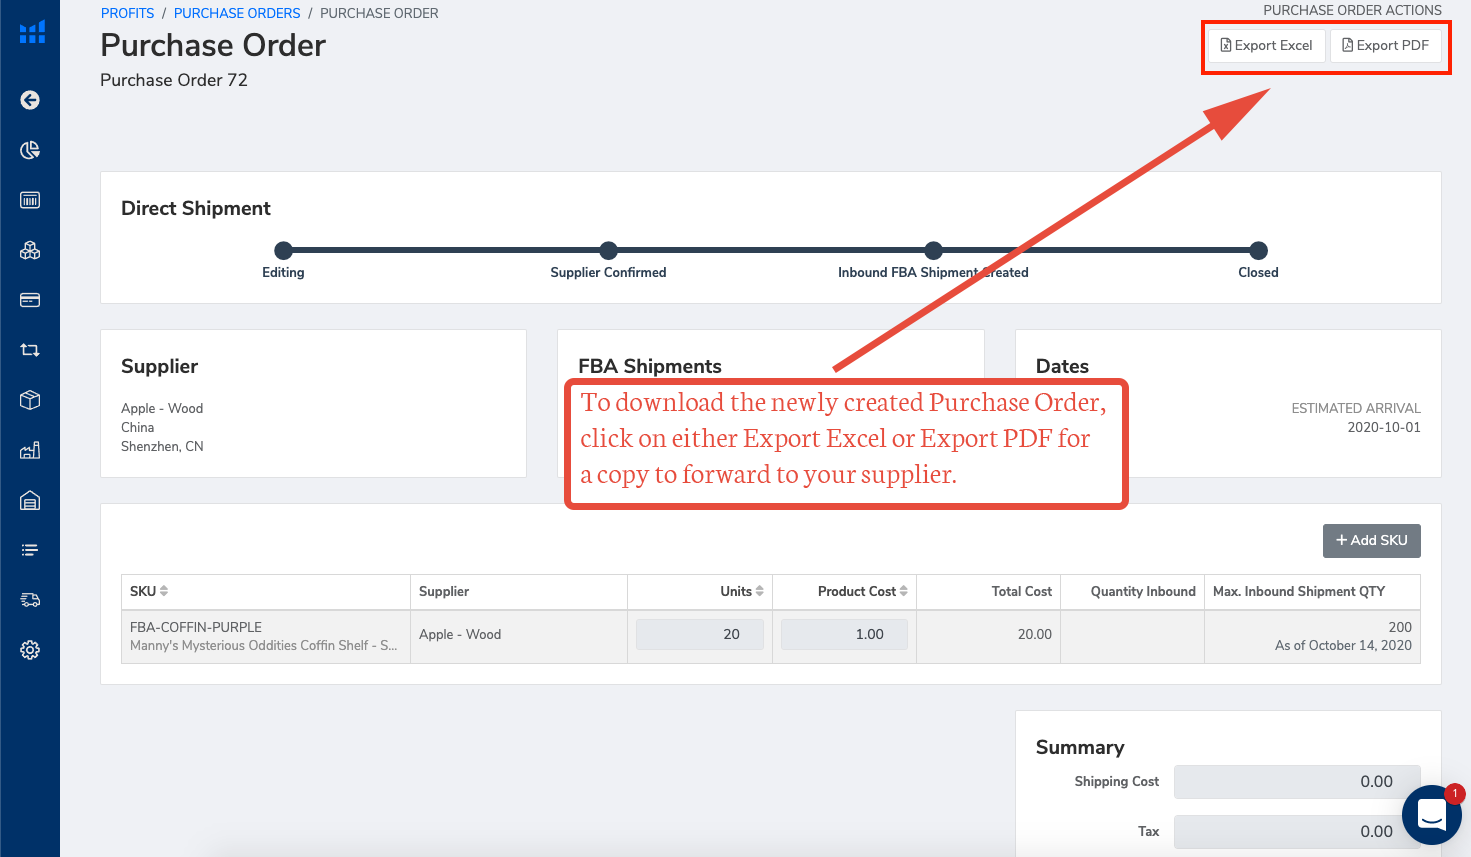
Task: Open the chat support widget
Action: [1432, 815]
